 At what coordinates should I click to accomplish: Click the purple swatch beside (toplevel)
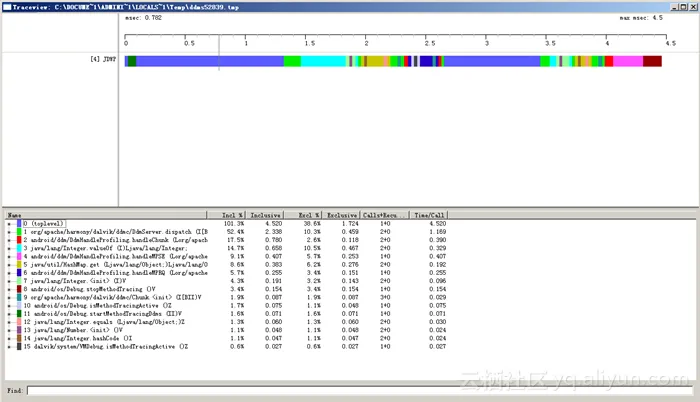point(19,224)
